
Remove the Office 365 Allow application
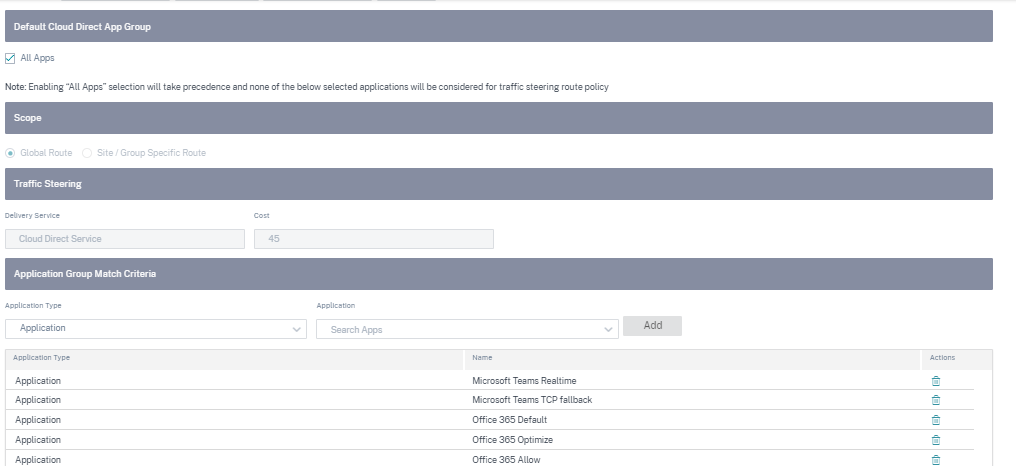coord(936,460)
